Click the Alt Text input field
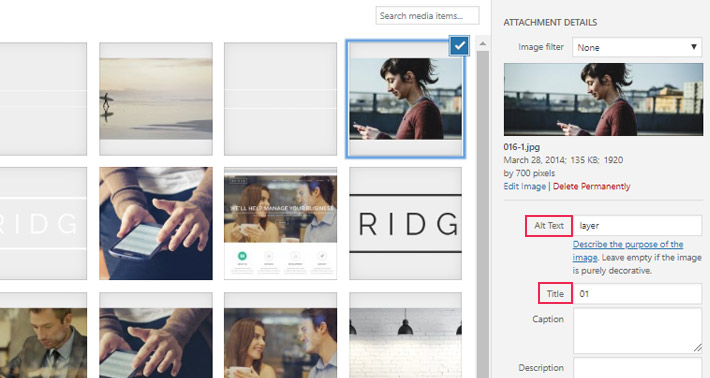710x378 pixels. point(637,225)
